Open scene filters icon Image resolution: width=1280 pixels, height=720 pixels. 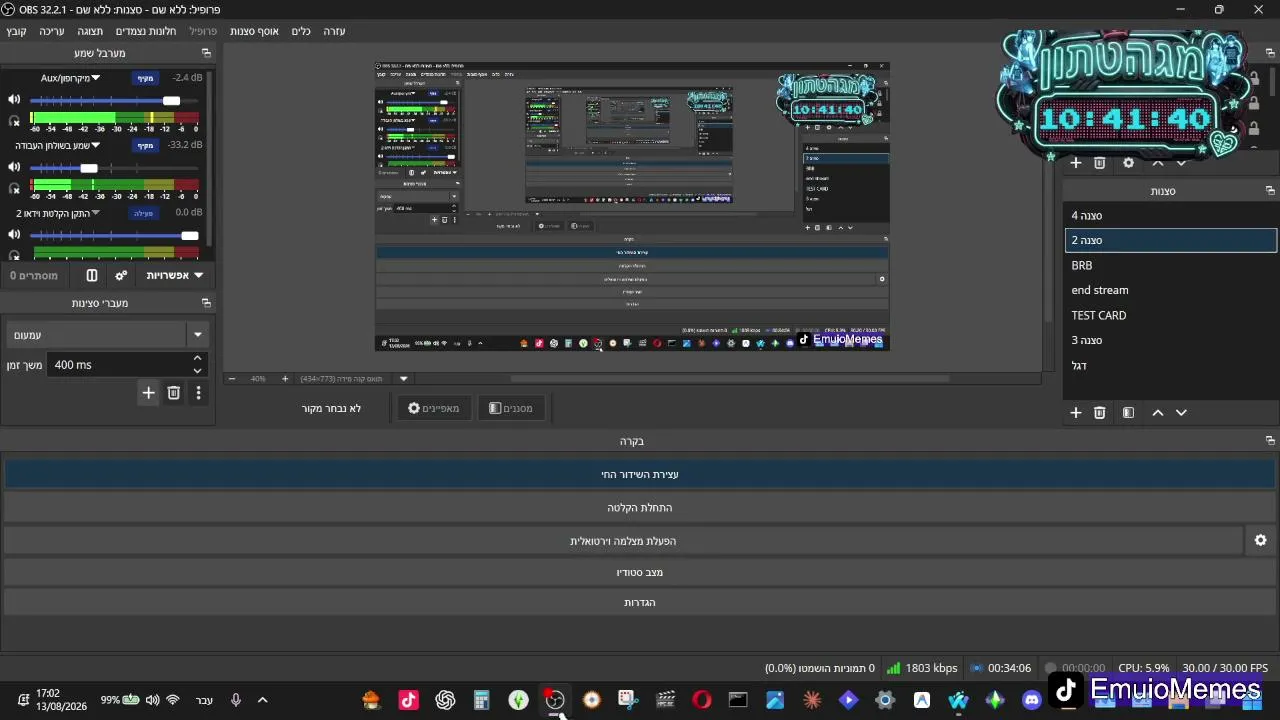(1128, 412)
